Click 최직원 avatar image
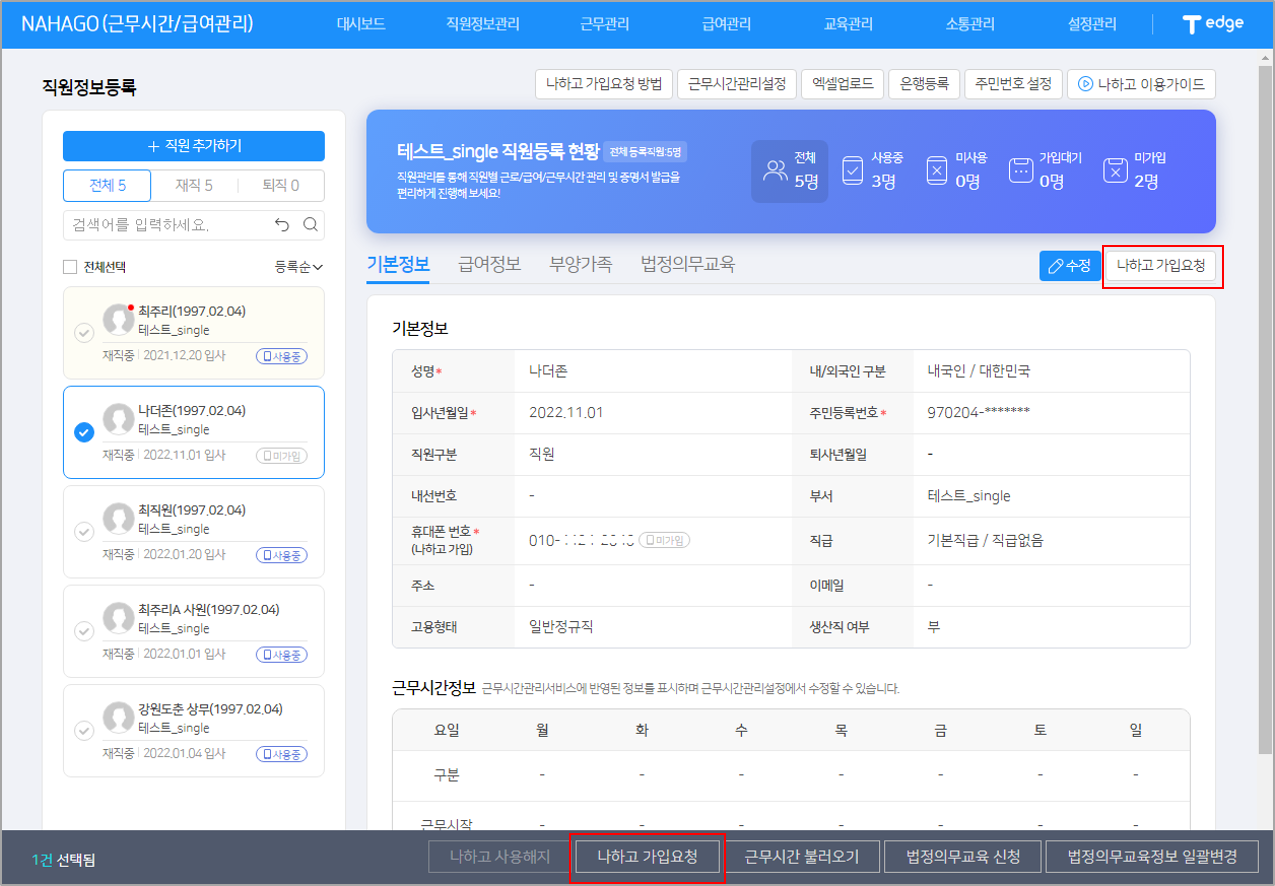The height and width of the screenshot is (886, 1275). (x=119, y=518)
